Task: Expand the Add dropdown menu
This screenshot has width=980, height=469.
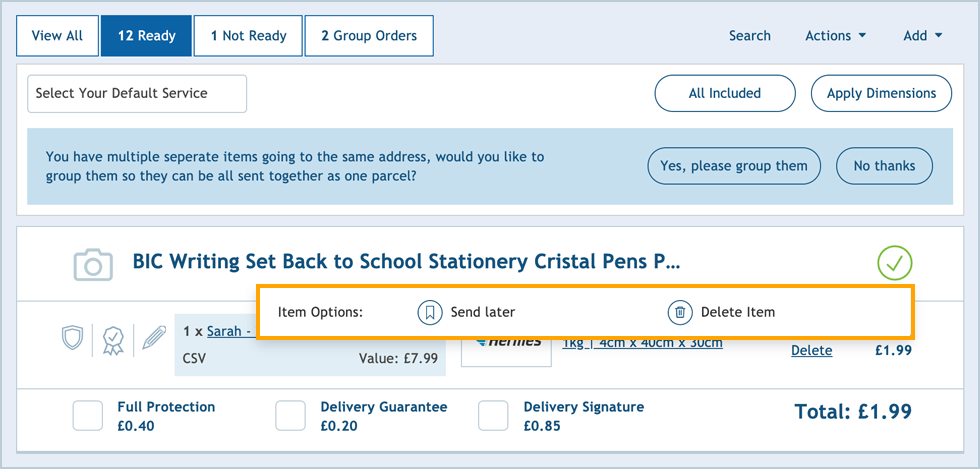Action: click(x=922, y=36)
